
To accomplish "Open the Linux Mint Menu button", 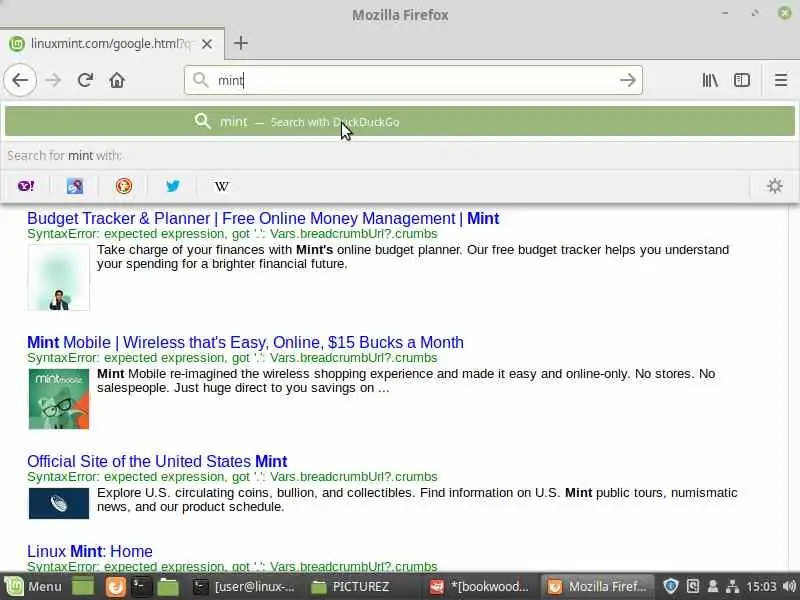I will pos(33,586).
